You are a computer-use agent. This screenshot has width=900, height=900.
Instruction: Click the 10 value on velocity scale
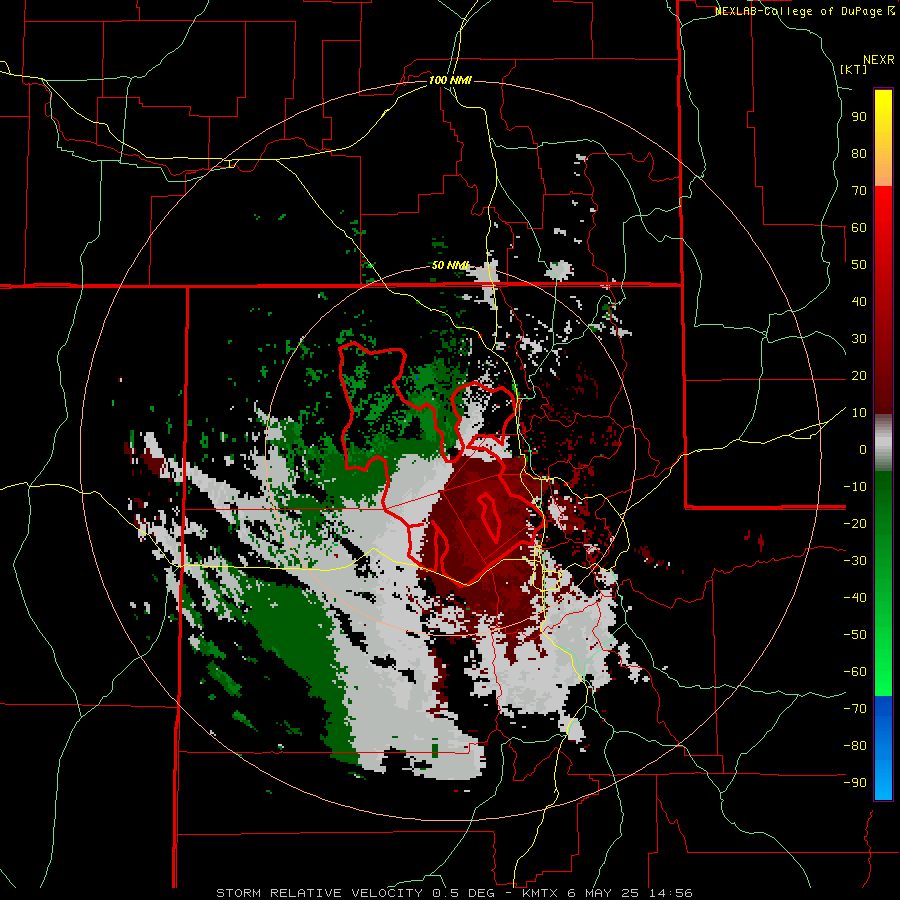tap(859, 413)
